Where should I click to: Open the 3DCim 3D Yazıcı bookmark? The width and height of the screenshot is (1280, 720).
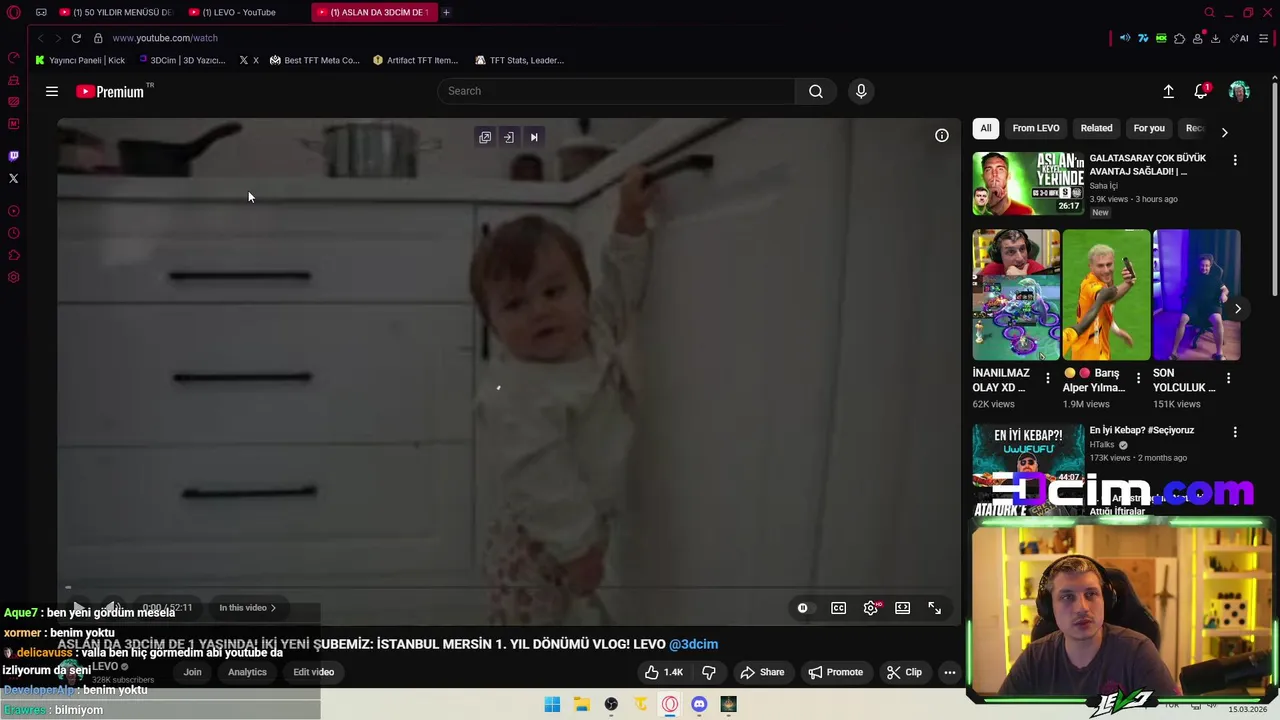pyautogui.click(x=182, y=60)
